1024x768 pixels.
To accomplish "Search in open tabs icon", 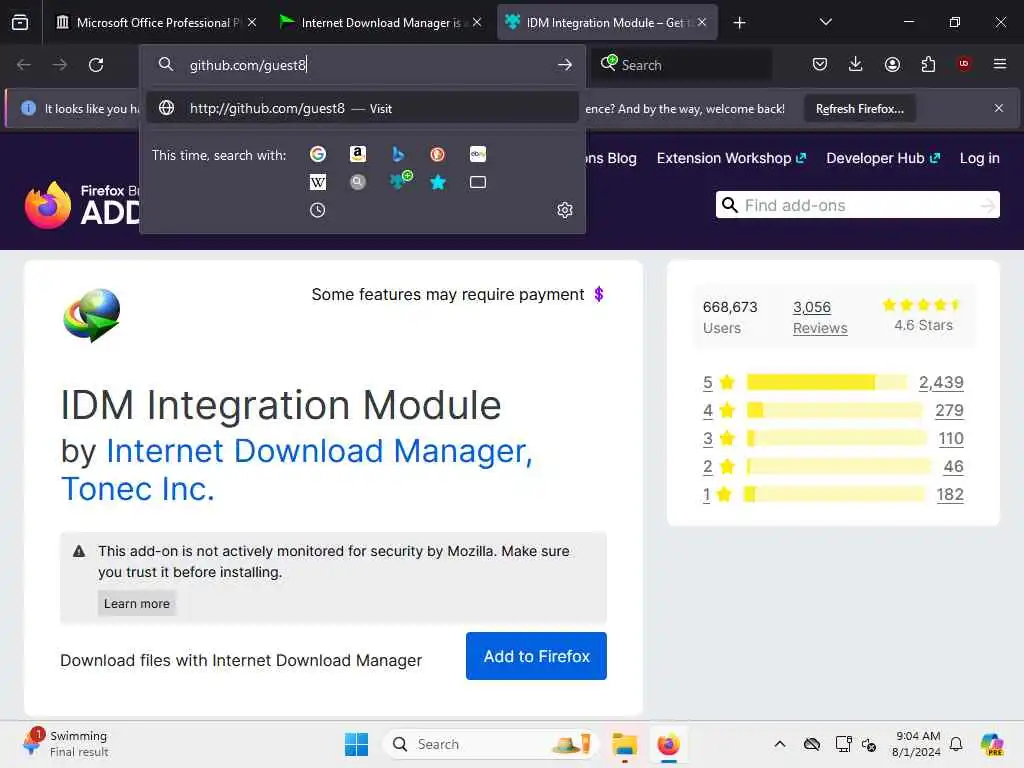I will point(477,182).
